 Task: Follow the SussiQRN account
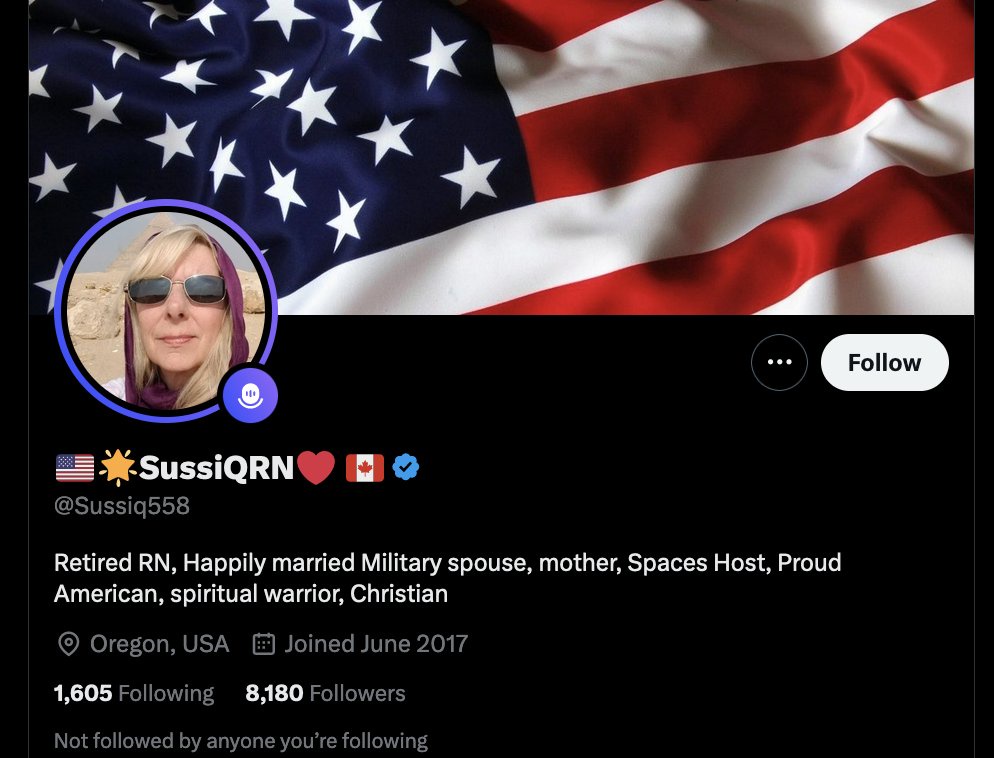[x=884, y=363]
